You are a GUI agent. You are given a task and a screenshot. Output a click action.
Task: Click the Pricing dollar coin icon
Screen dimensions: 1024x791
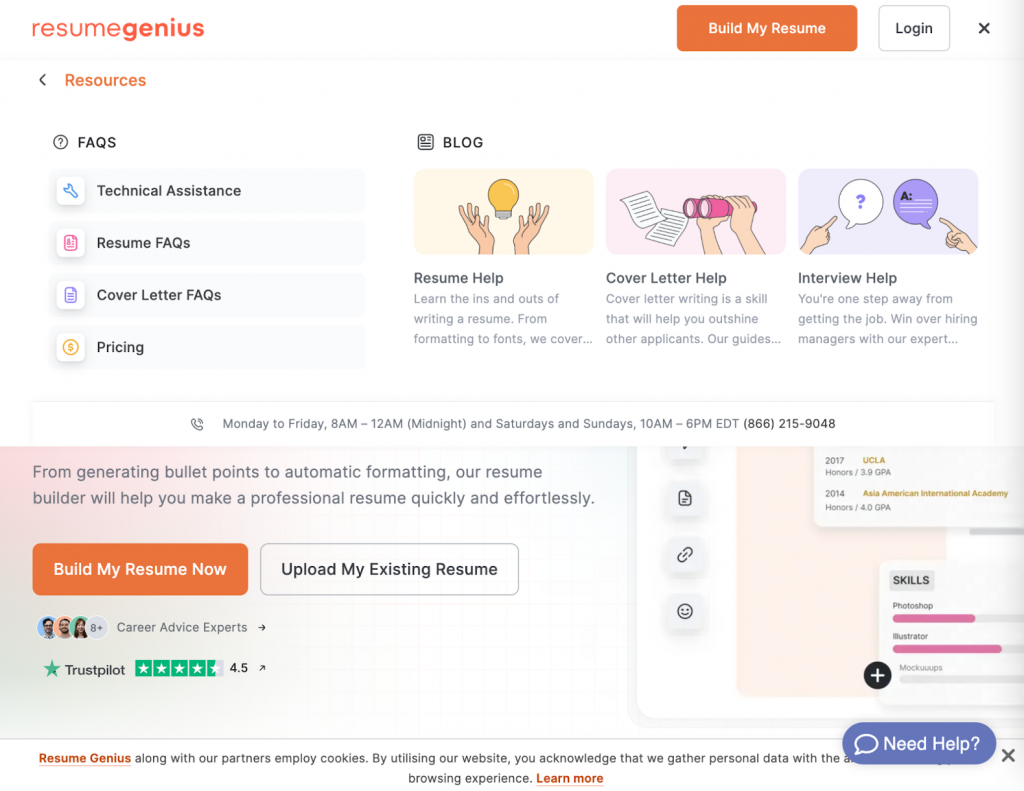click(70, 347)
